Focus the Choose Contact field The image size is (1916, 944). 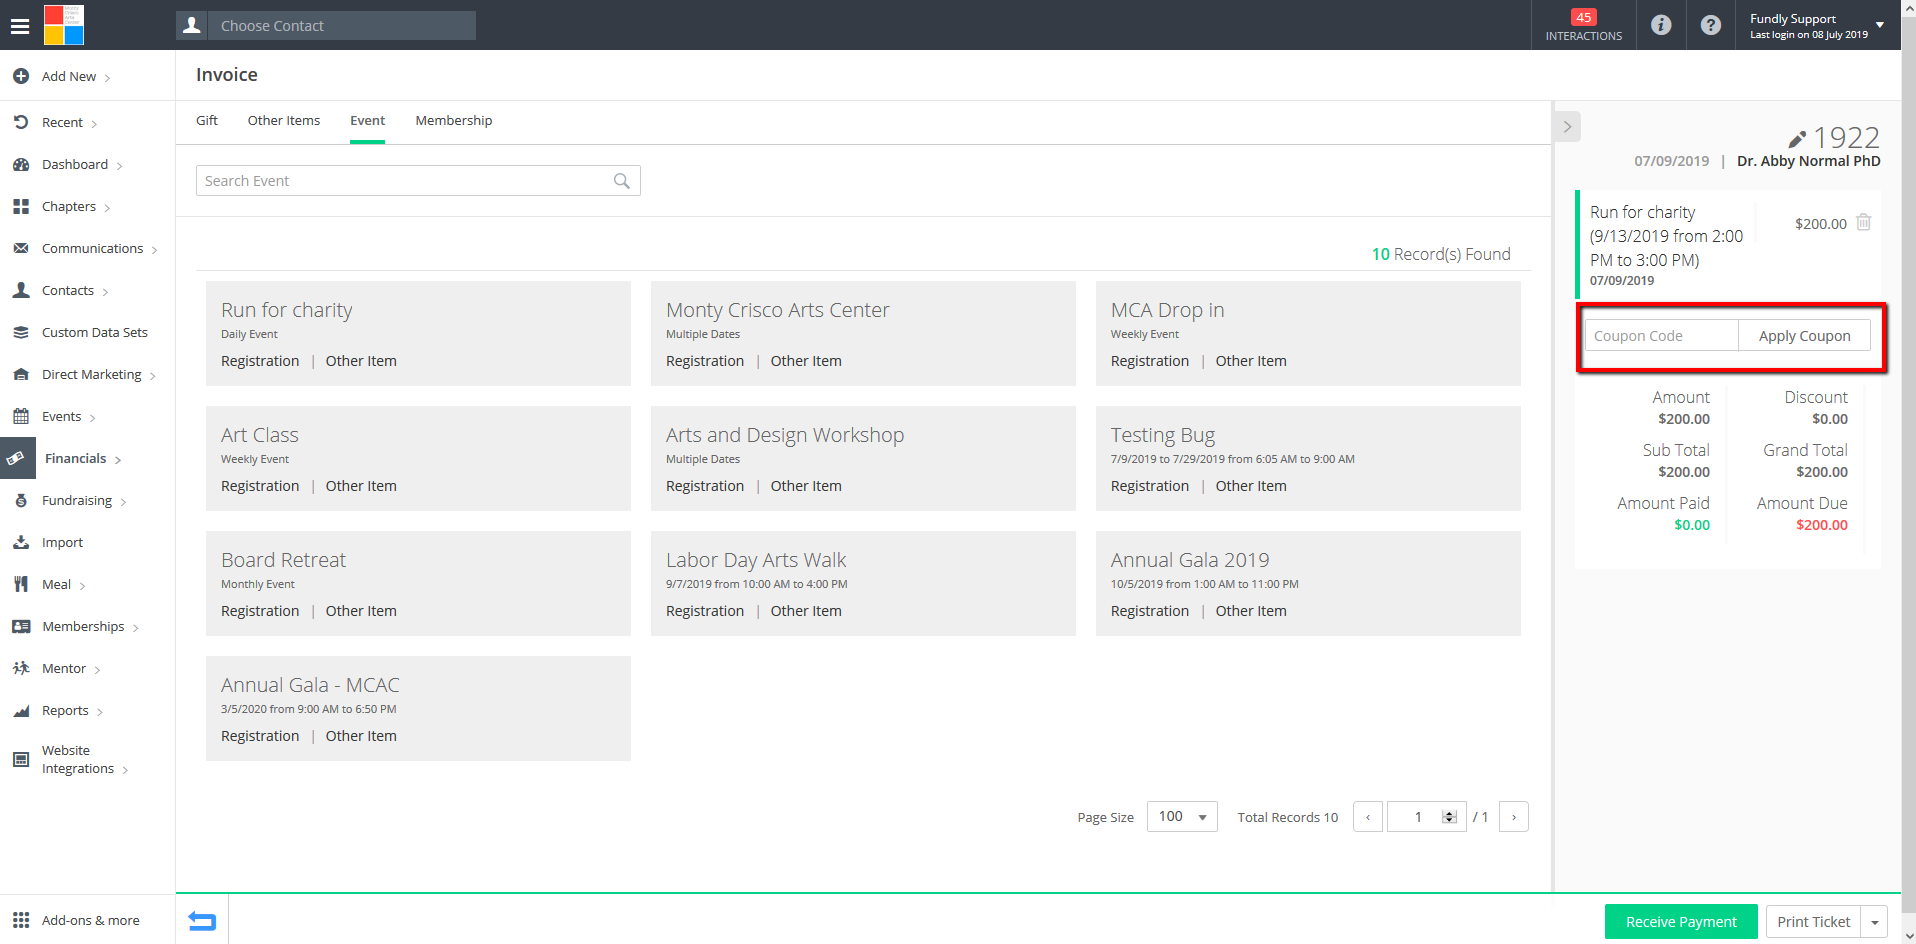tap(341, 25)
